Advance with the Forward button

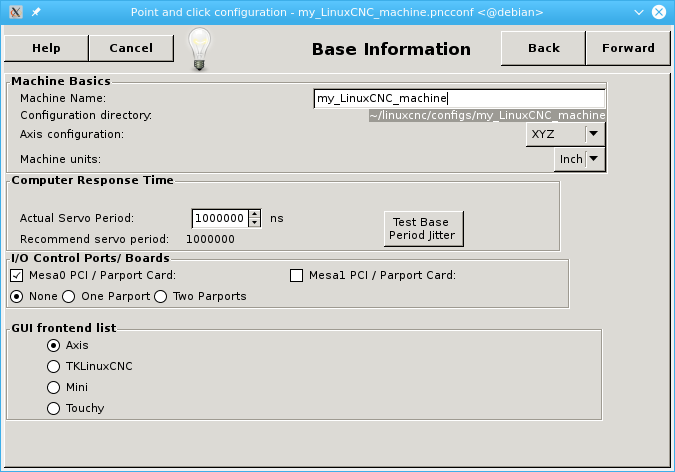628,48
